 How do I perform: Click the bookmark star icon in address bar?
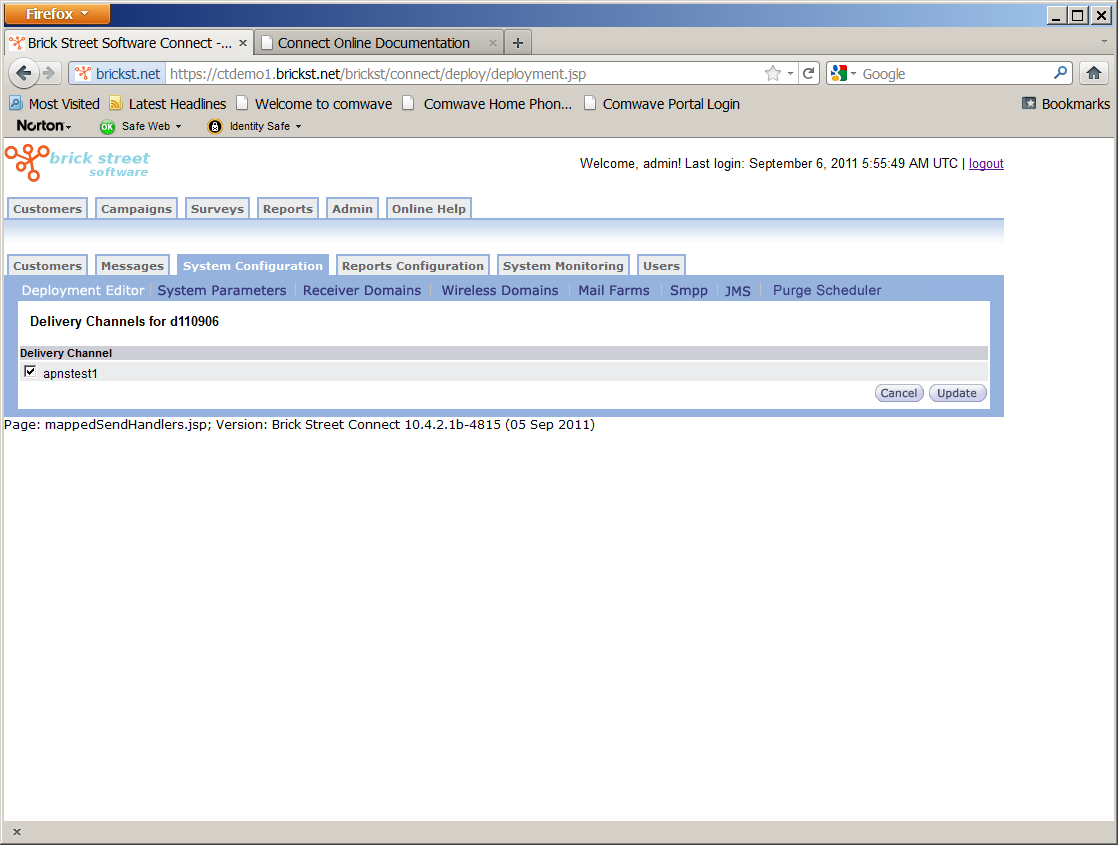[x=772, y=73]
